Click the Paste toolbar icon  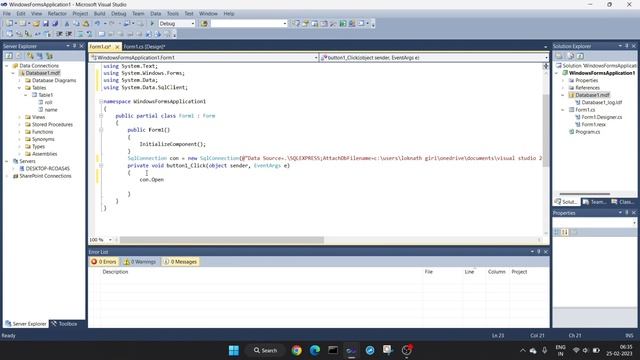coord(86,24)
